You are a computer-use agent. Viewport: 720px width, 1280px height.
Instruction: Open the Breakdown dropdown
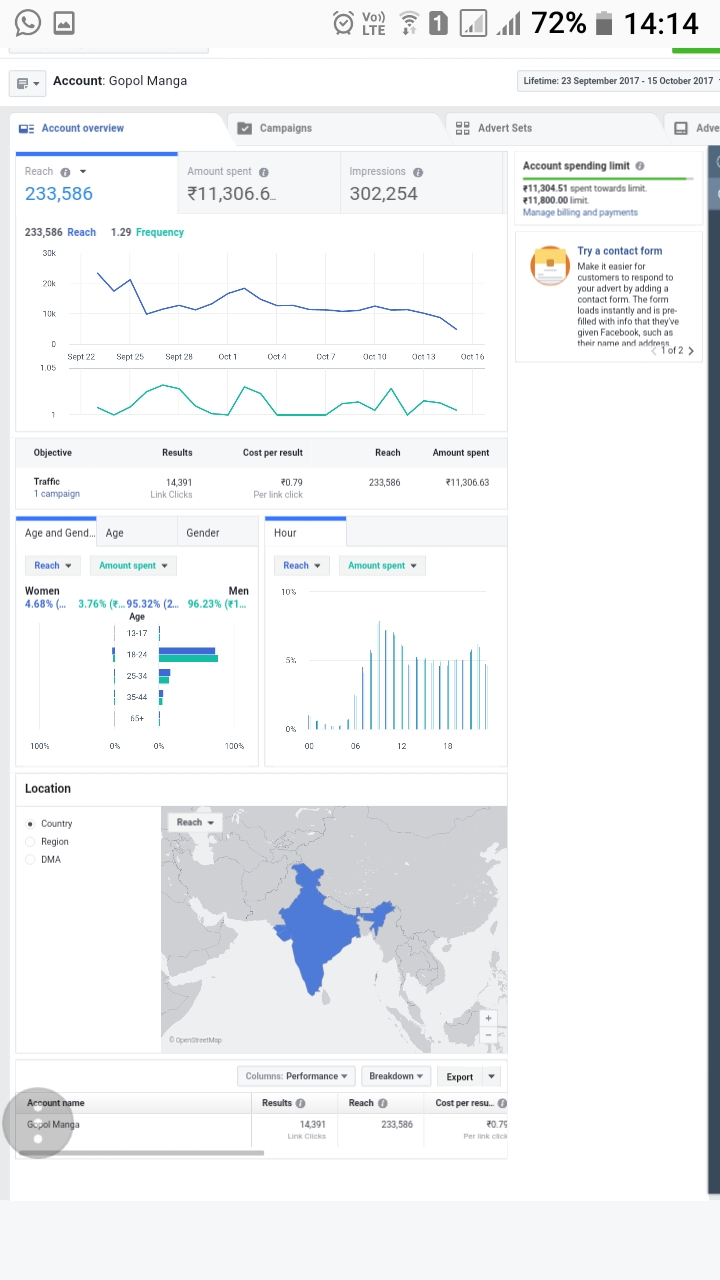point(395,1075)
